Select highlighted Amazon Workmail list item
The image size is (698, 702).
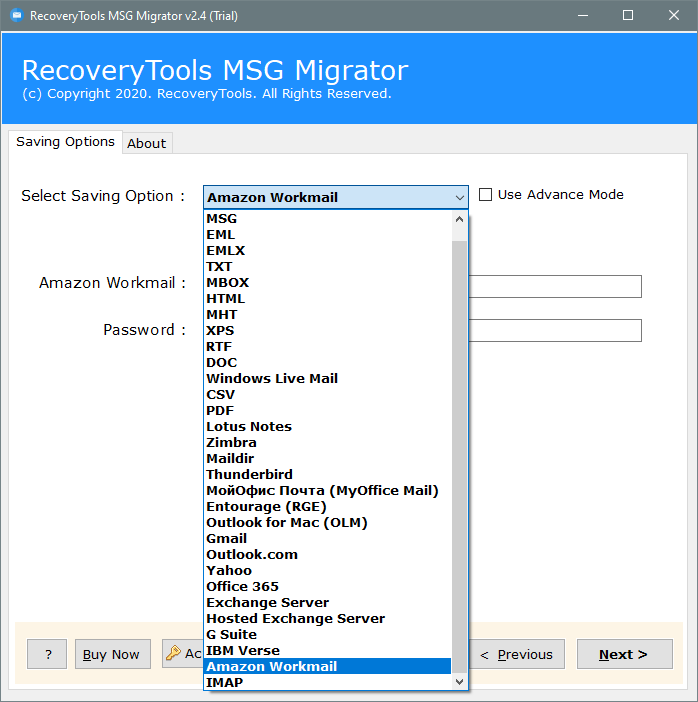328,666
